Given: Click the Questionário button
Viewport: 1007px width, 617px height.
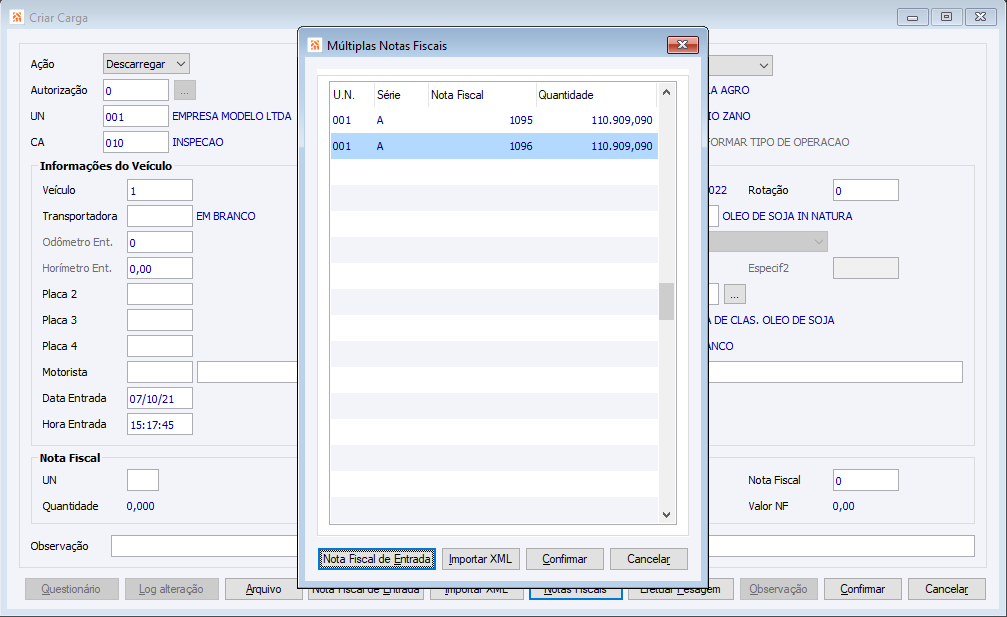Looking at the screenshot, I should (71, 589).
